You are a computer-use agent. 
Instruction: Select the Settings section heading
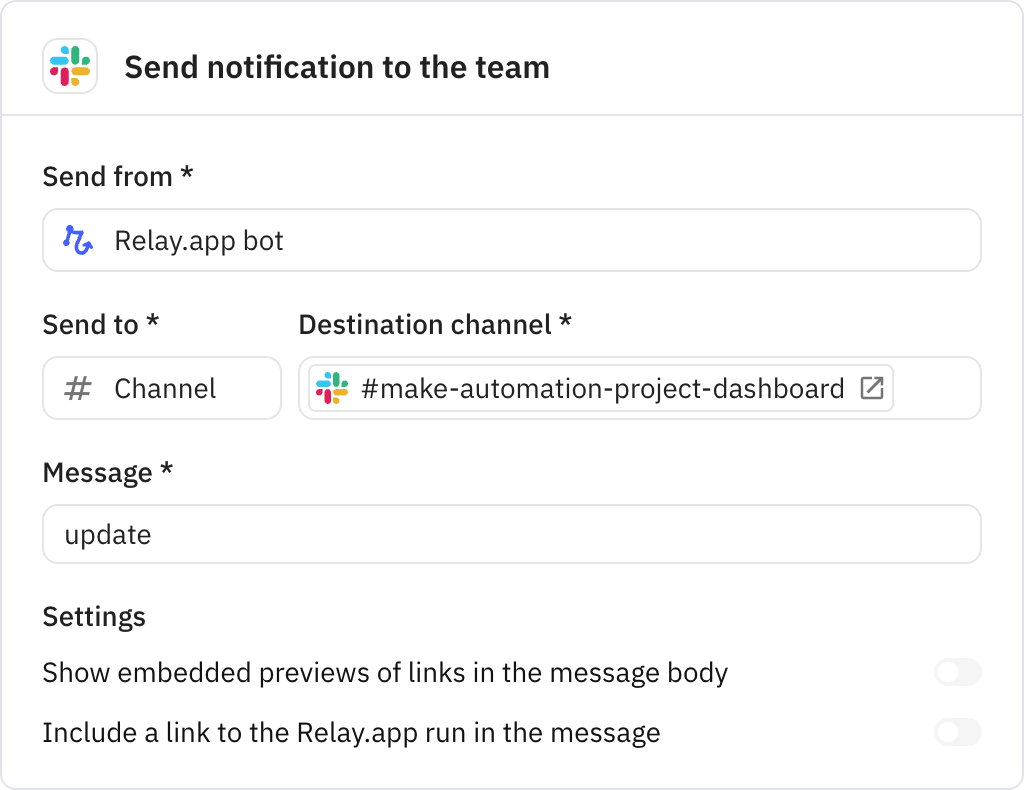pos(94,617)
